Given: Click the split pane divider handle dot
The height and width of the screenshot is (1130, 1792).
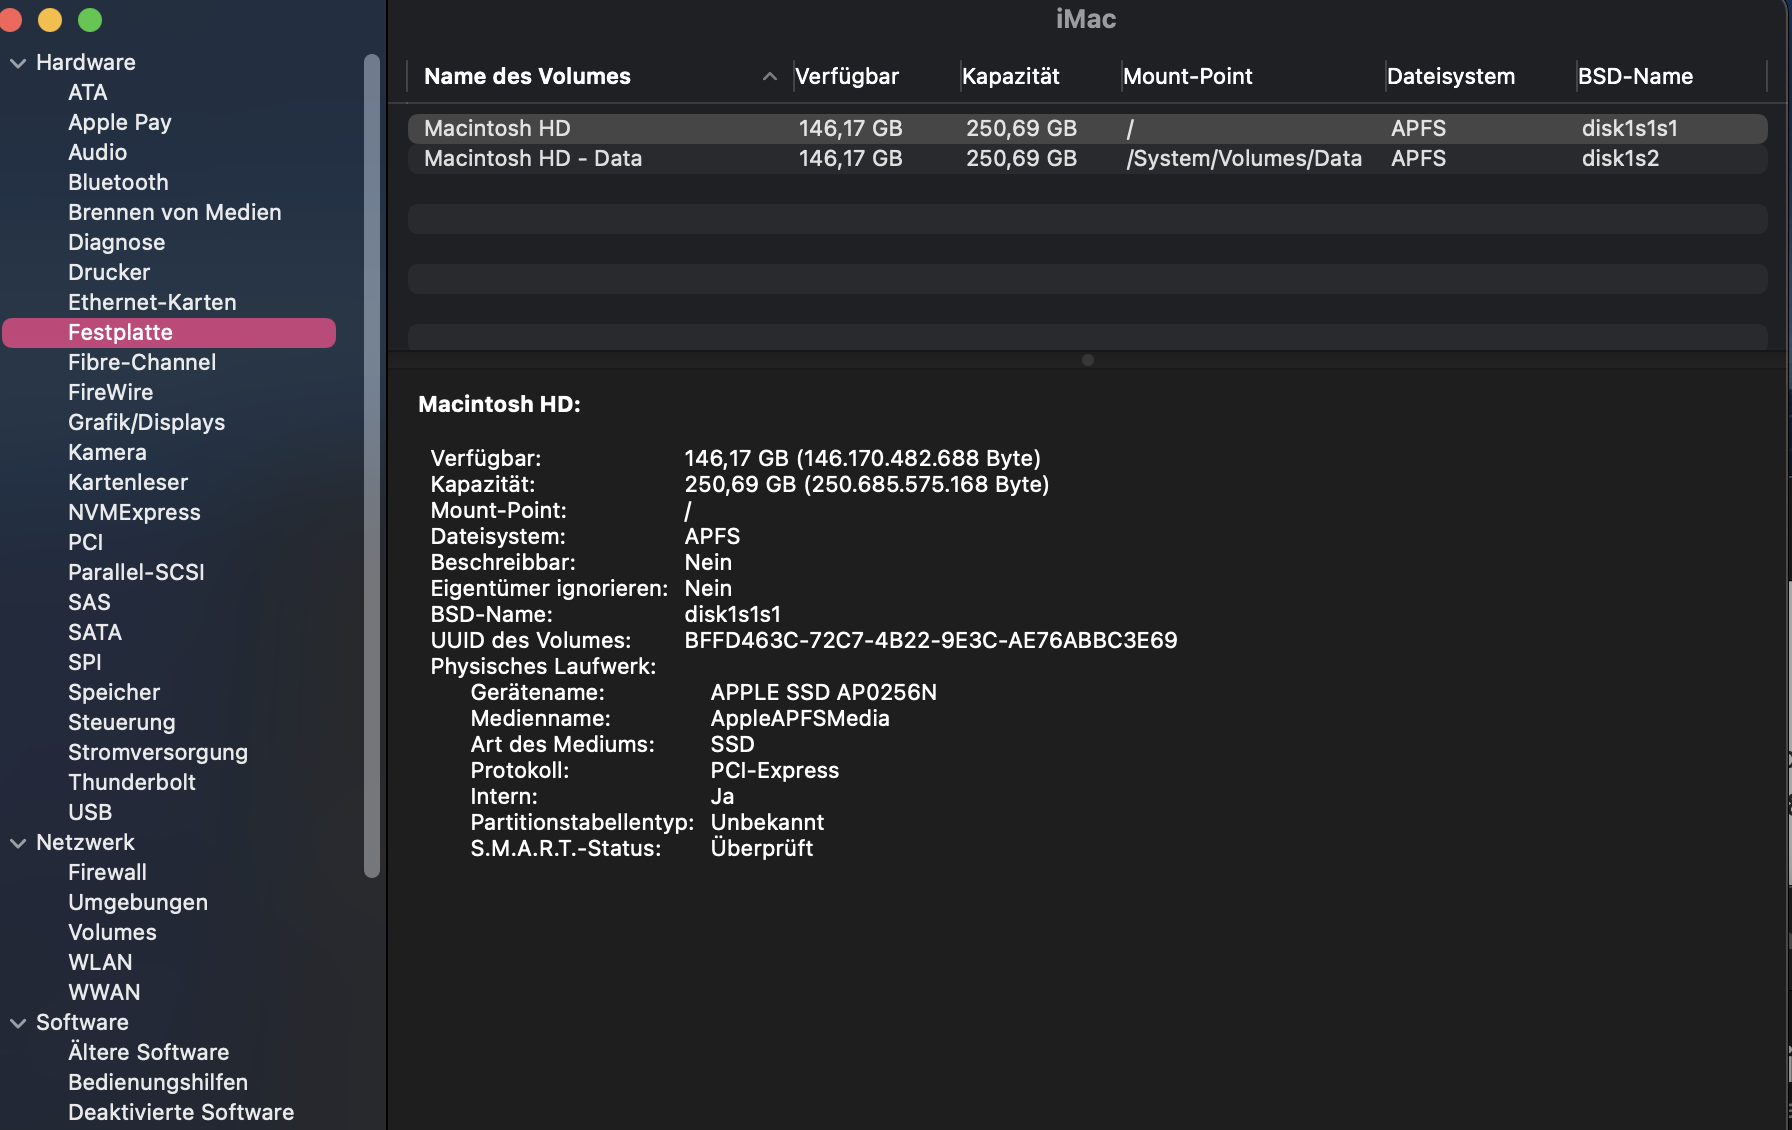Looking at the screenshot, I should click(x=1088, y=360).
